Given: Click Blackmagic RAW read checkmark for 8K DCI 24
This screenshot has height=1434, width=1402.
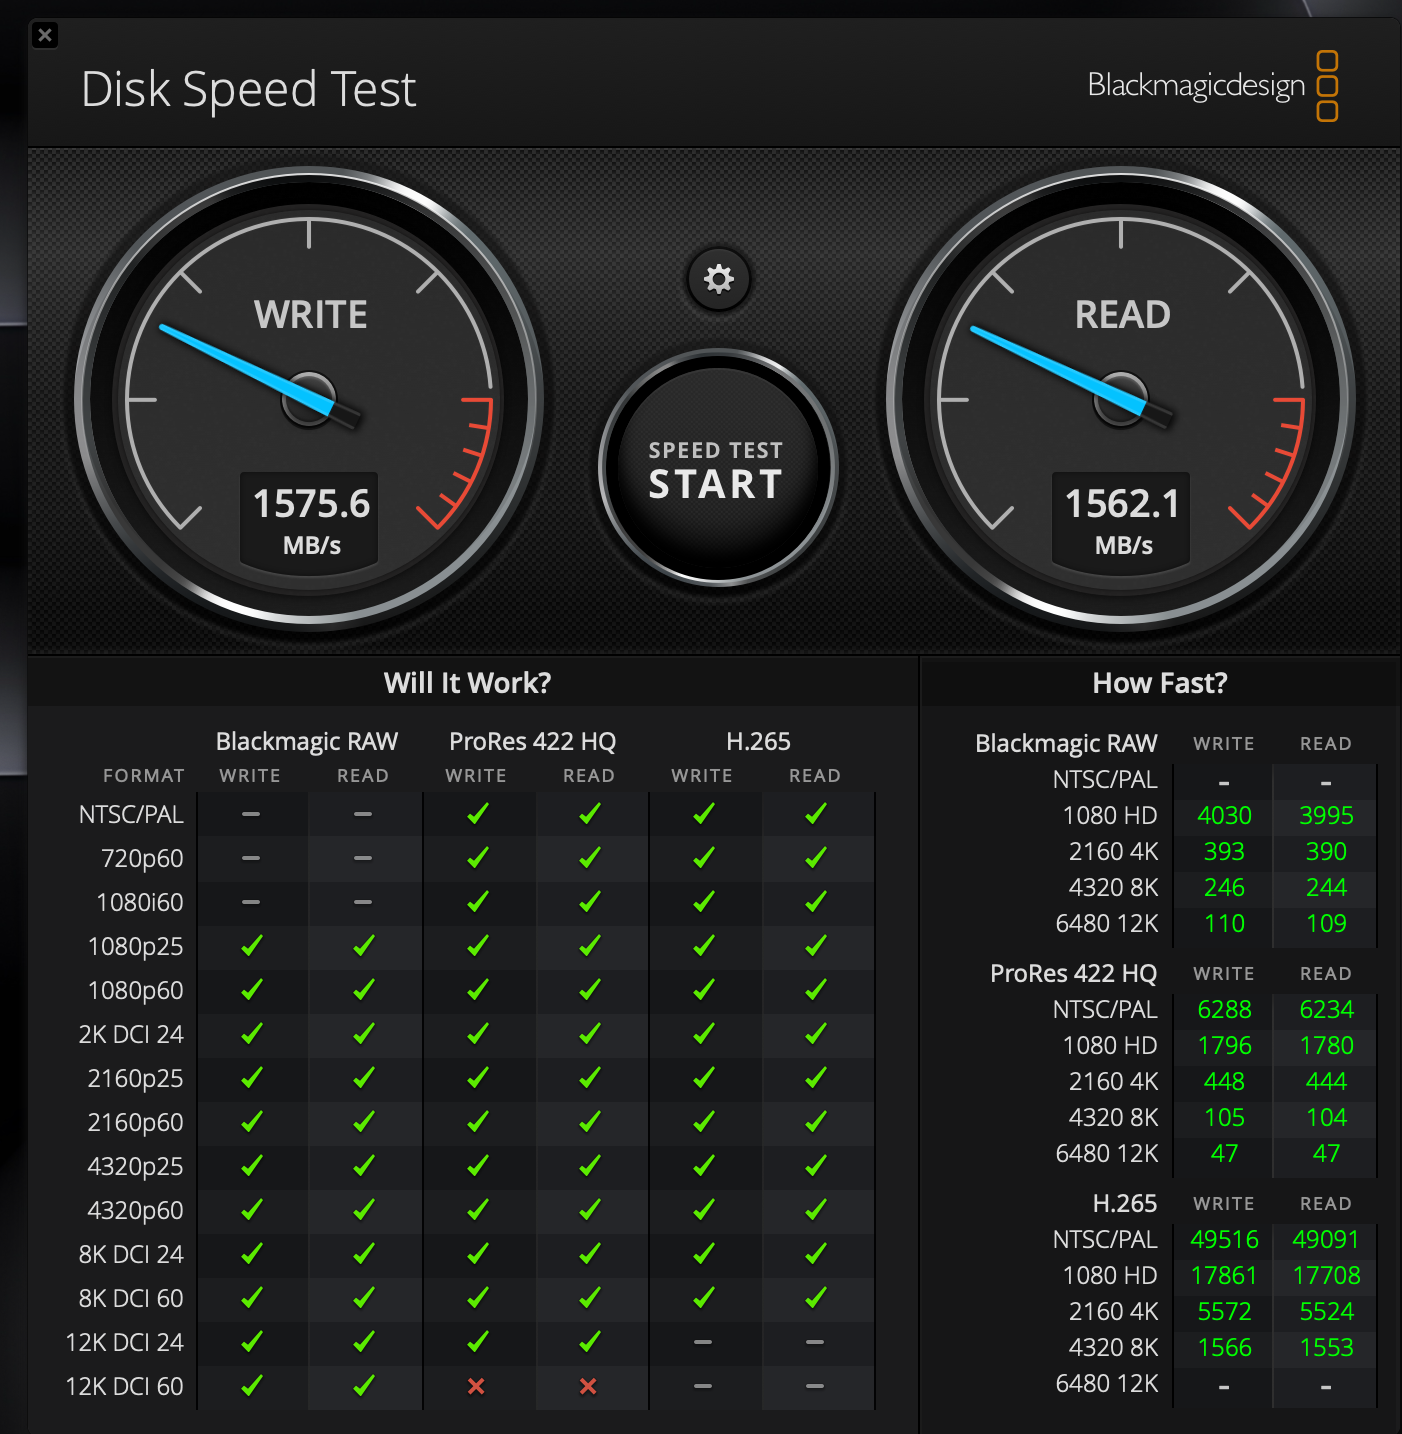Looking at the screenshot, I should (364, 1253).
